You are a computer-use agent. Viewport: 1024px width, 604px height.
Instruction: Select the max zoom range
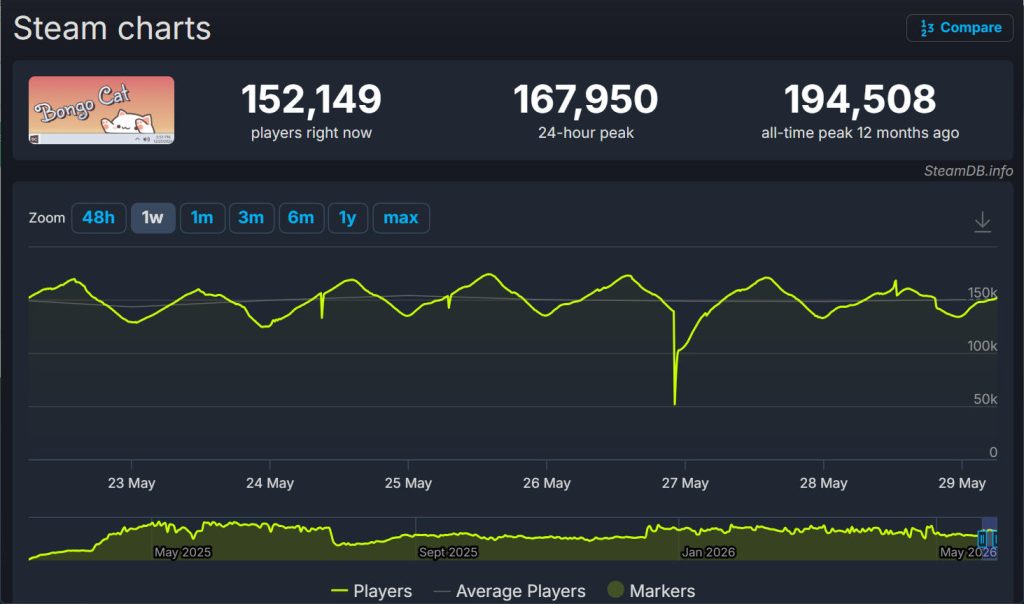tap(401, 217)
